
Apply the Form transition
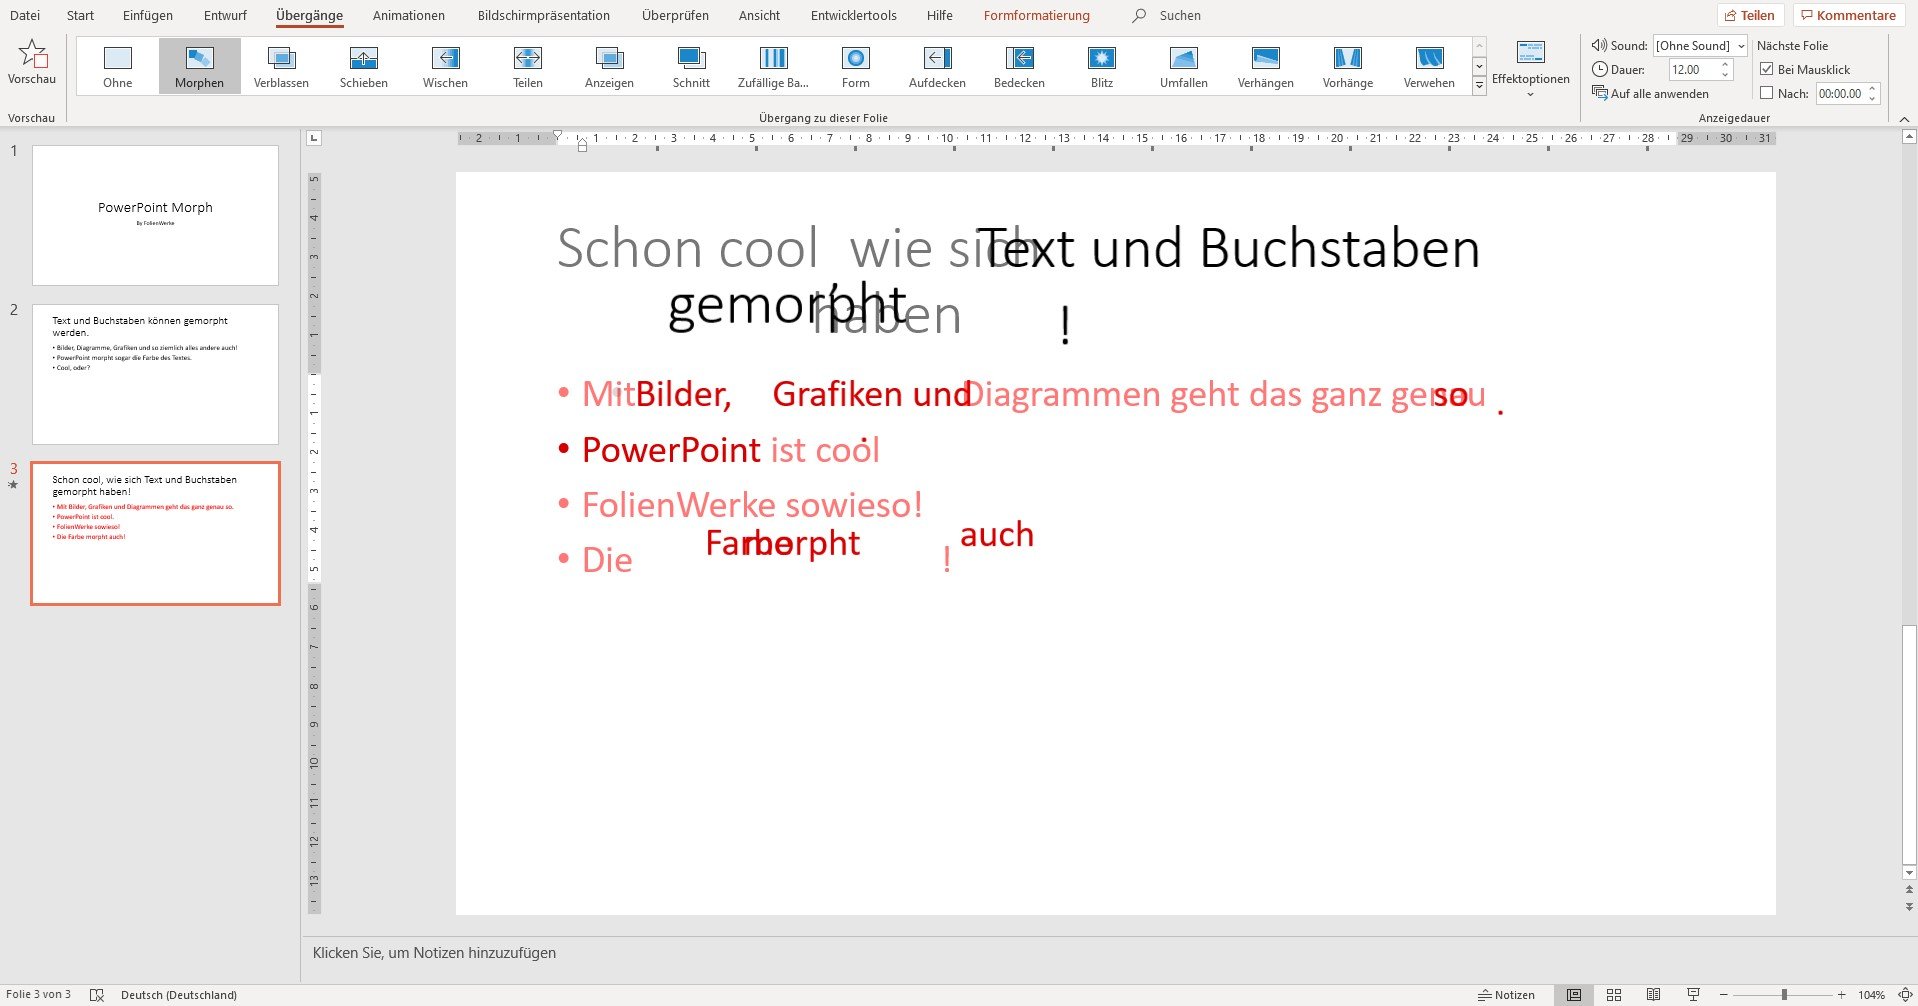tap(855, 66)
